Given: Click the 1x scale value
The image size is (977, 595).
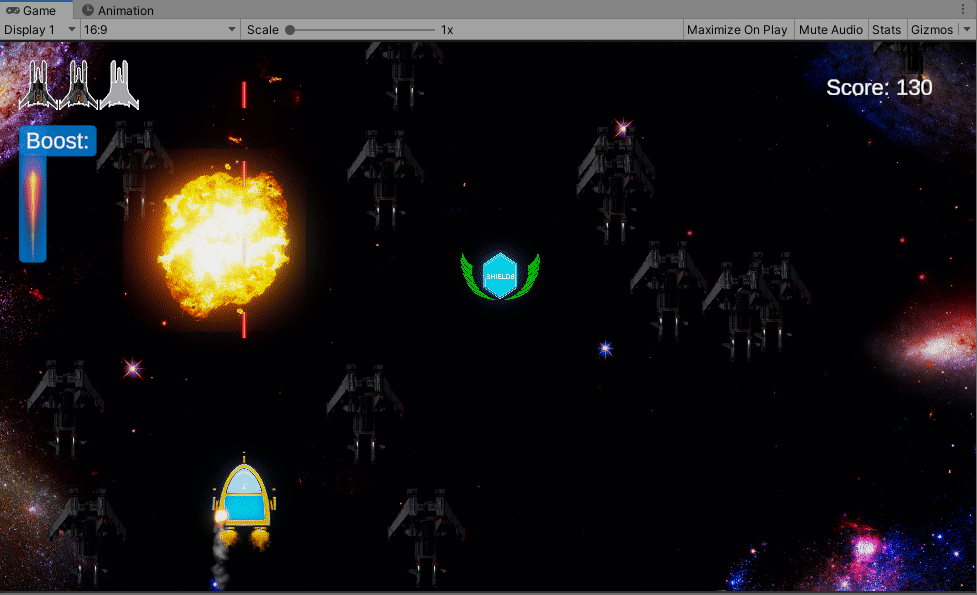Looking at the screenshot, I should pos(447,30).
